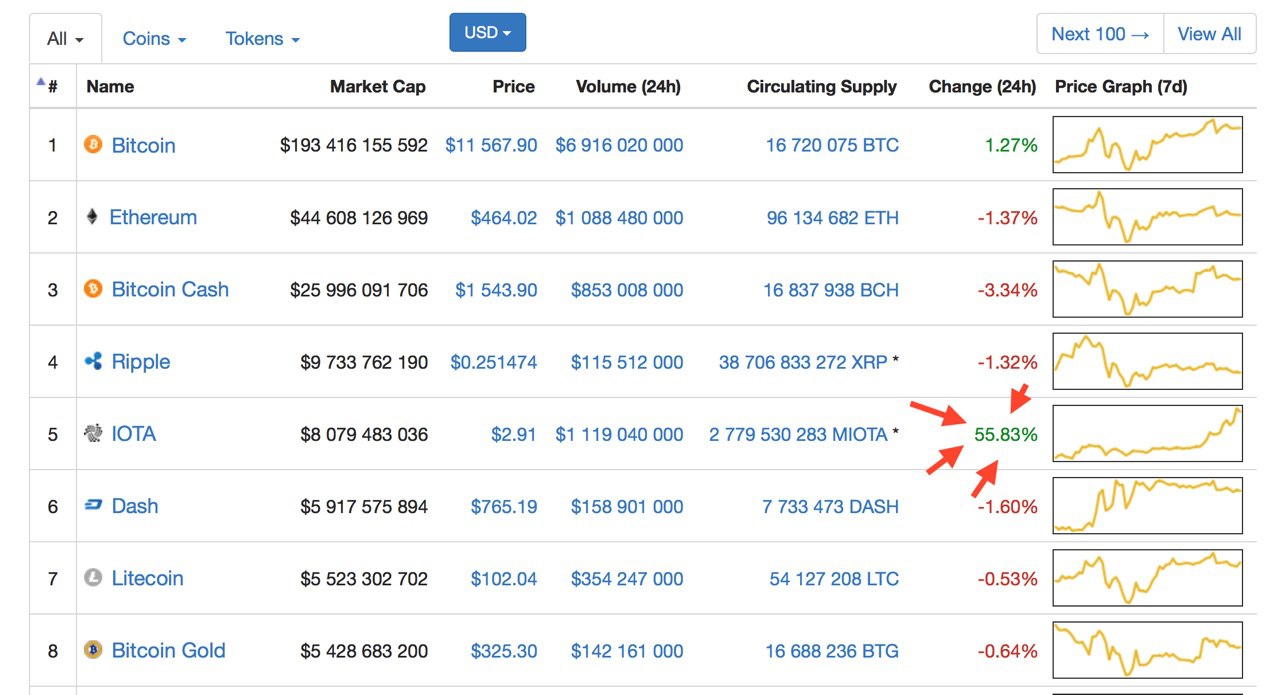Sort by Market Cap column header
The width and height of the screenshot is (1280, 695).
378,87
